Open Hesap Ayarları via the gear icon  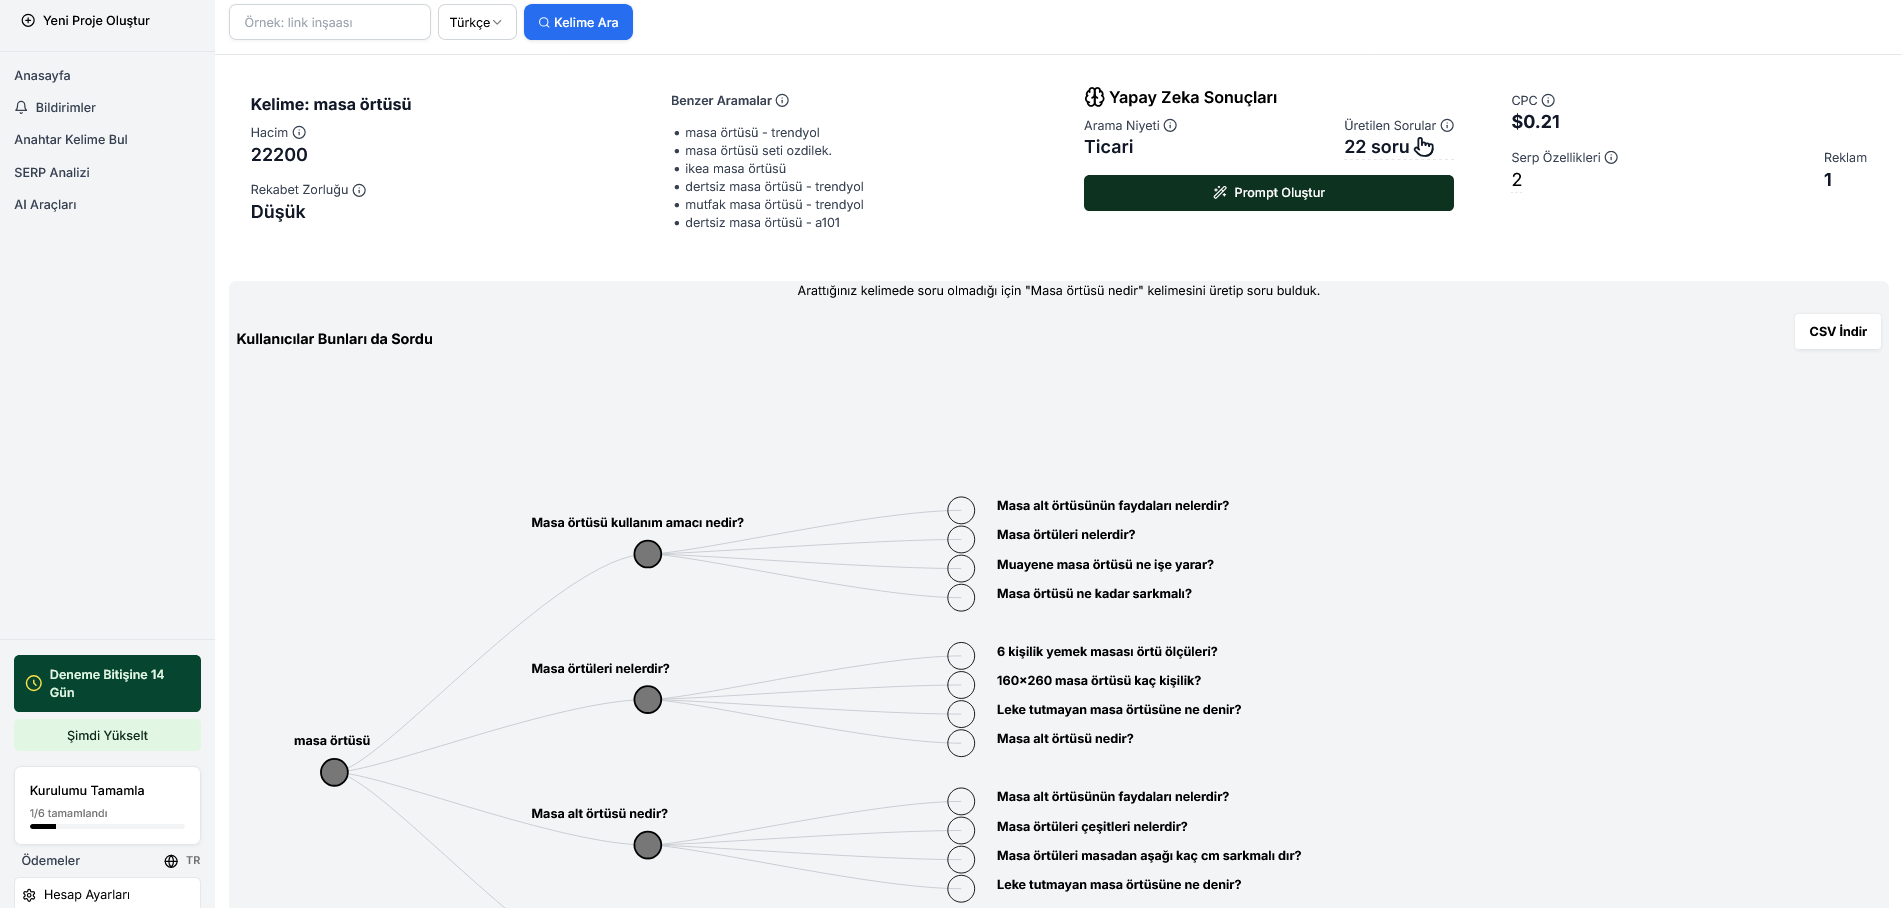click(28, 894)
